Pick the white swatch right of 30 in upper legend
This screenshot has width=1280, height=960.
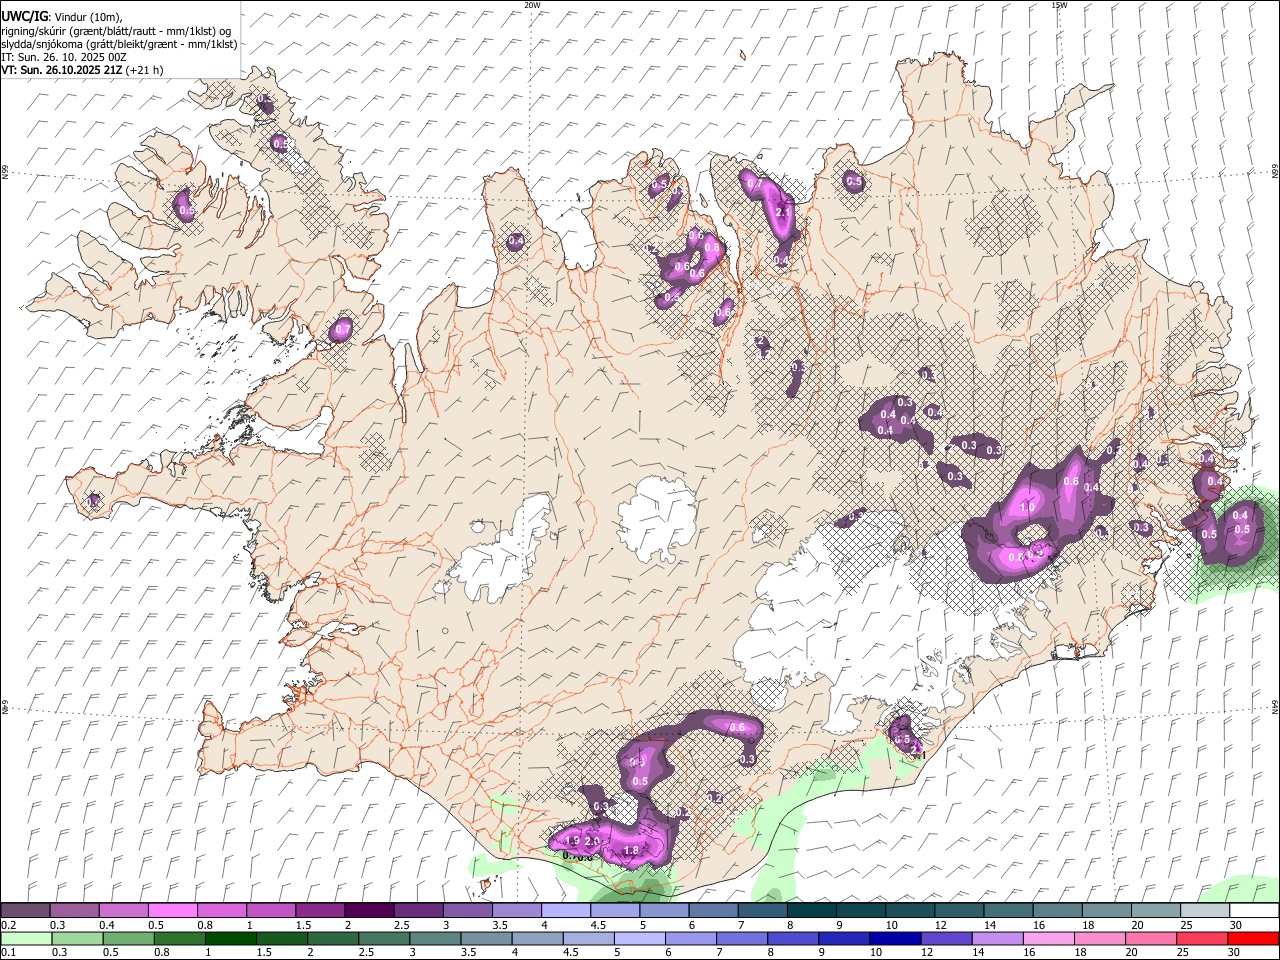[1254, 910]
